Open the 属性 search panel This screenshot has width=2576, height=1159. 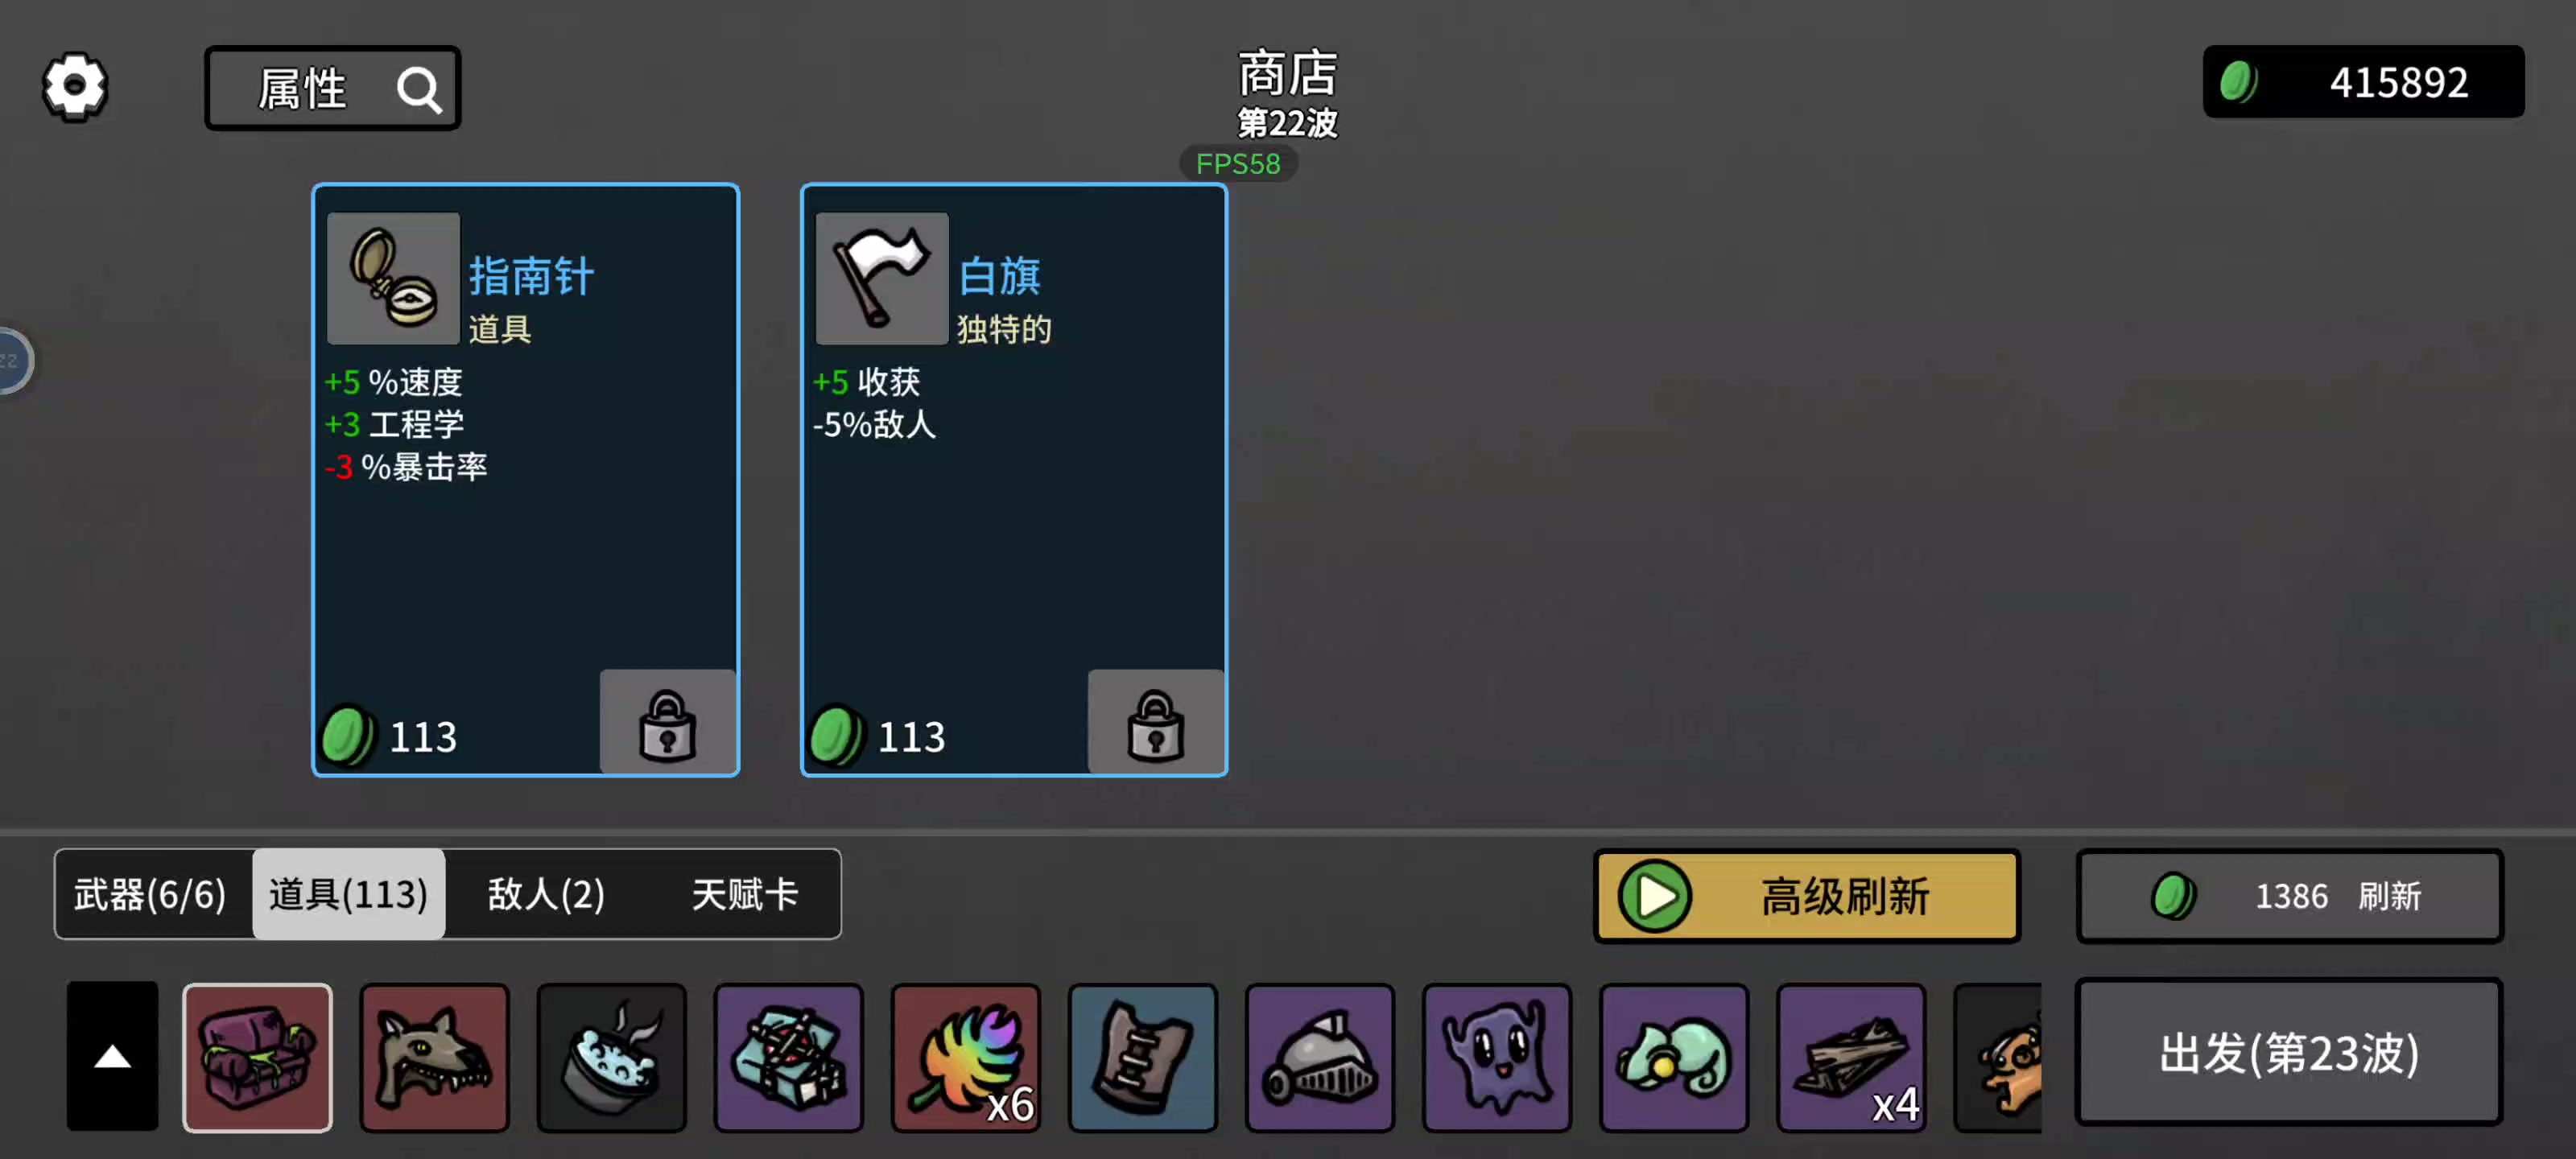point(332,88)
